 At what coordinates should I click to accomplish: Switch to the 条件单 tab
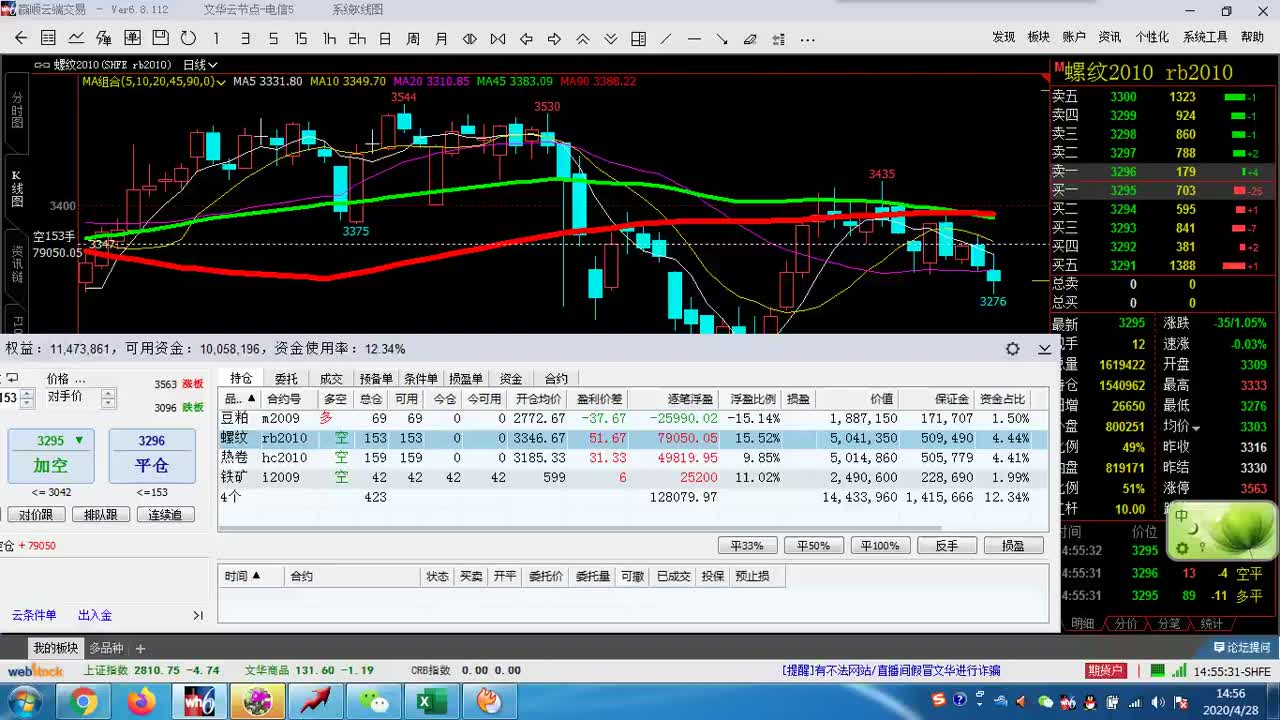click(x=421, y=378)
